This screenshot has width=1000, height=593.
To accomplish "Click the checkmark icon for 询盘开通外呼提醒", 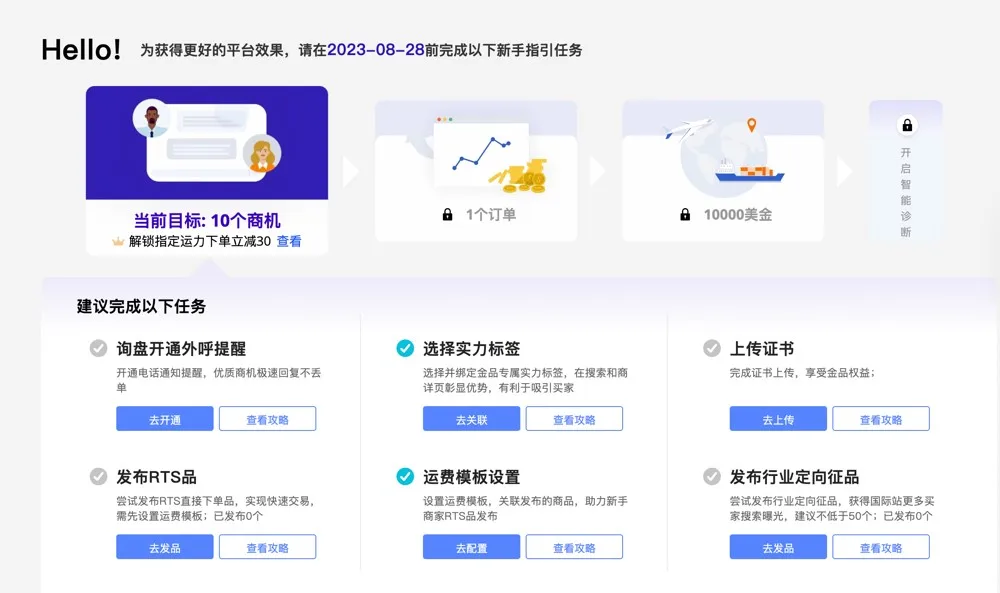I will [98, 348].
